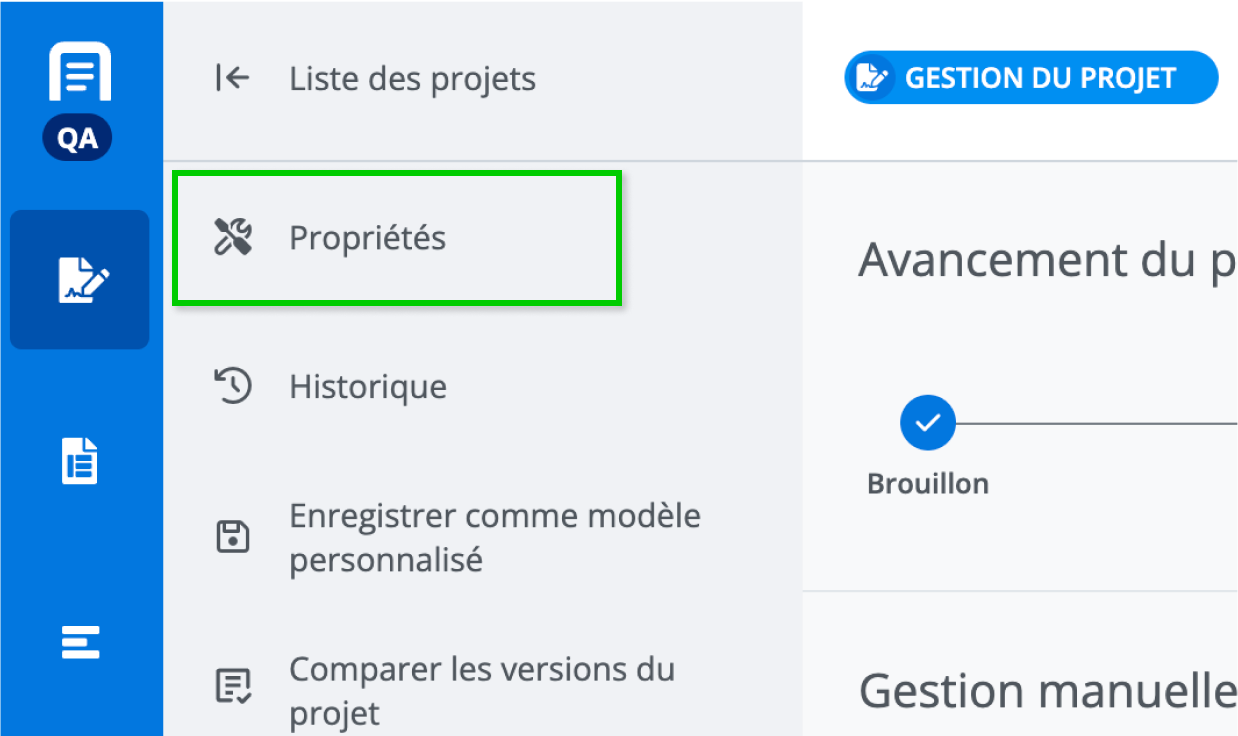
Task: Click the QA environment badge
Action: 78,139
